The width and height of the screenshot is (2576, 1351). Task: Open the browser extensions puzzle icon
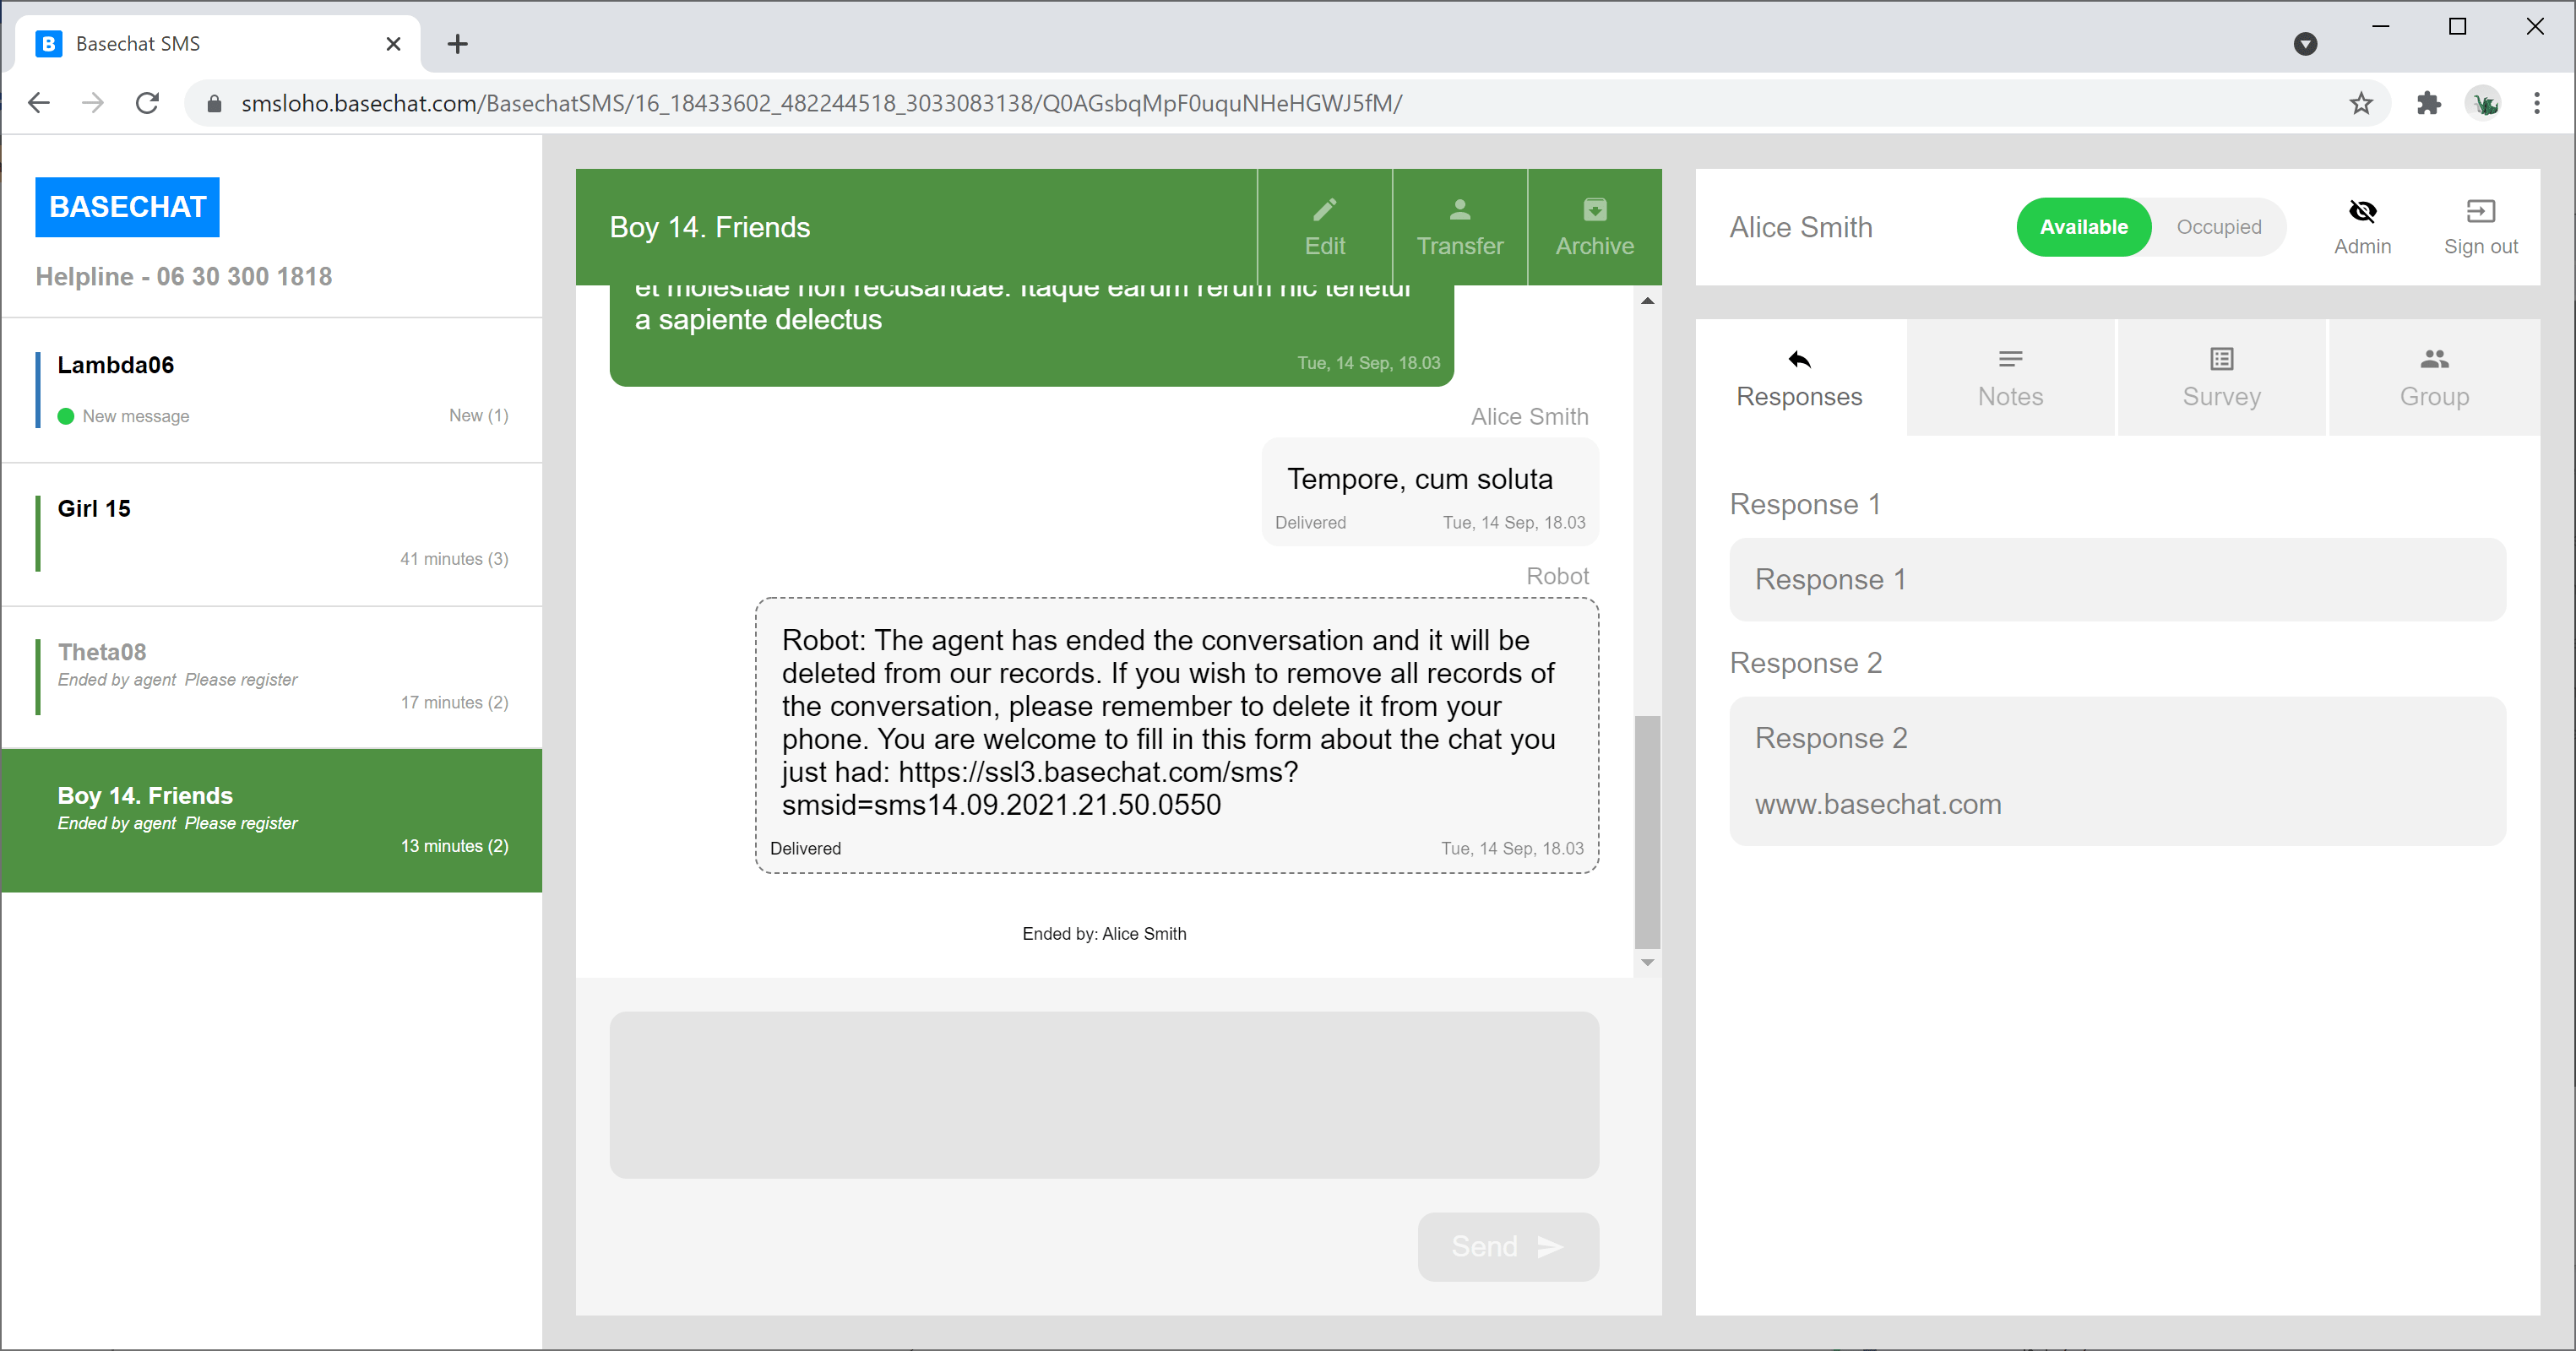pos(2428,103)
